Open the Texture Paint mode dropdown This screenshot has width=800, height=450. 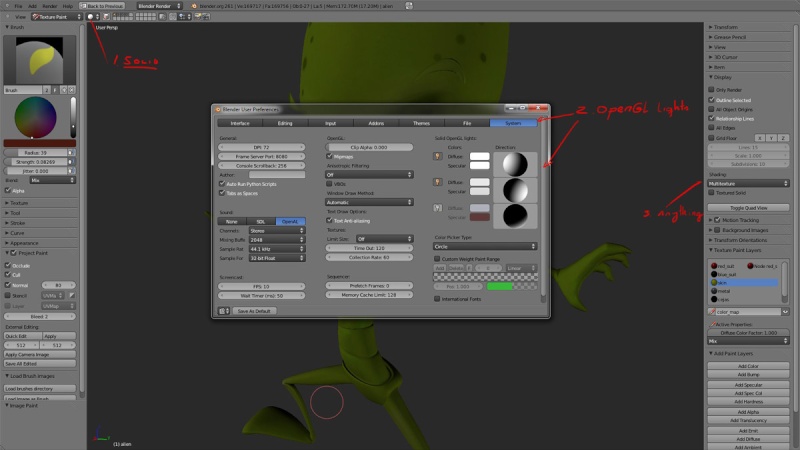(57, 16)
